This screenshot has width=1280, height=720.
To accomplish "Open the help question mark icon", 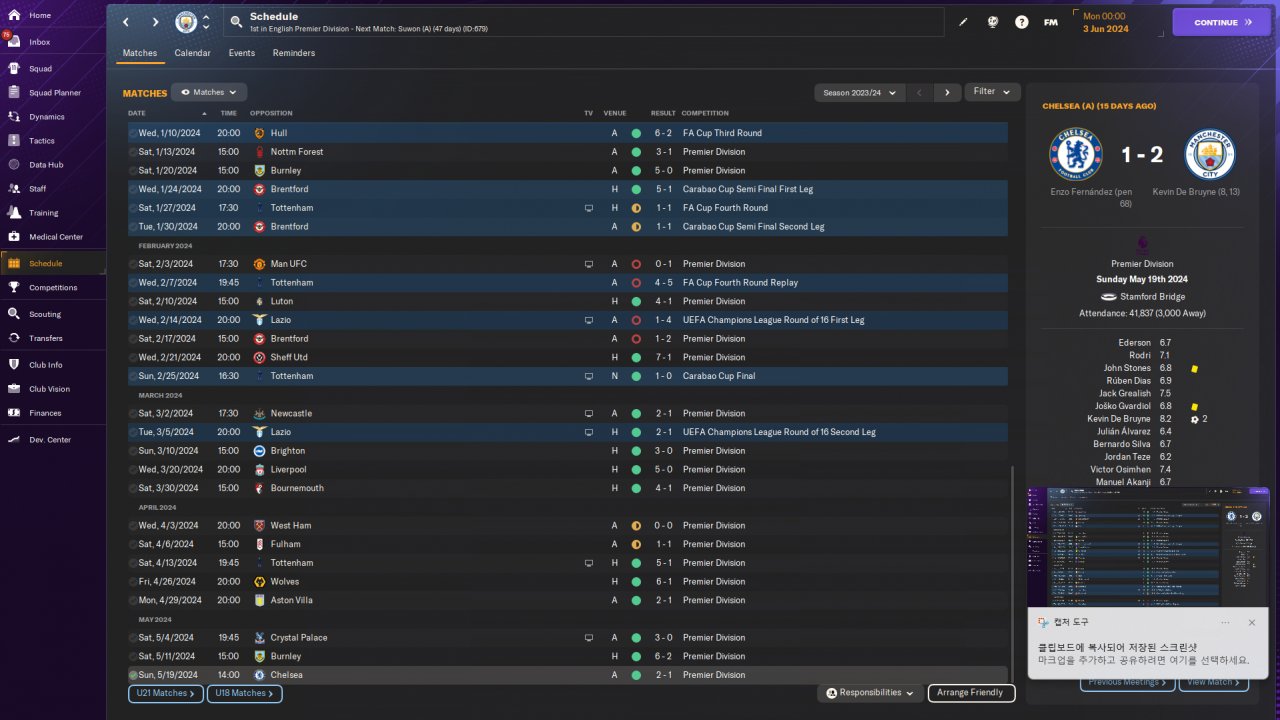I will 1022,22.
